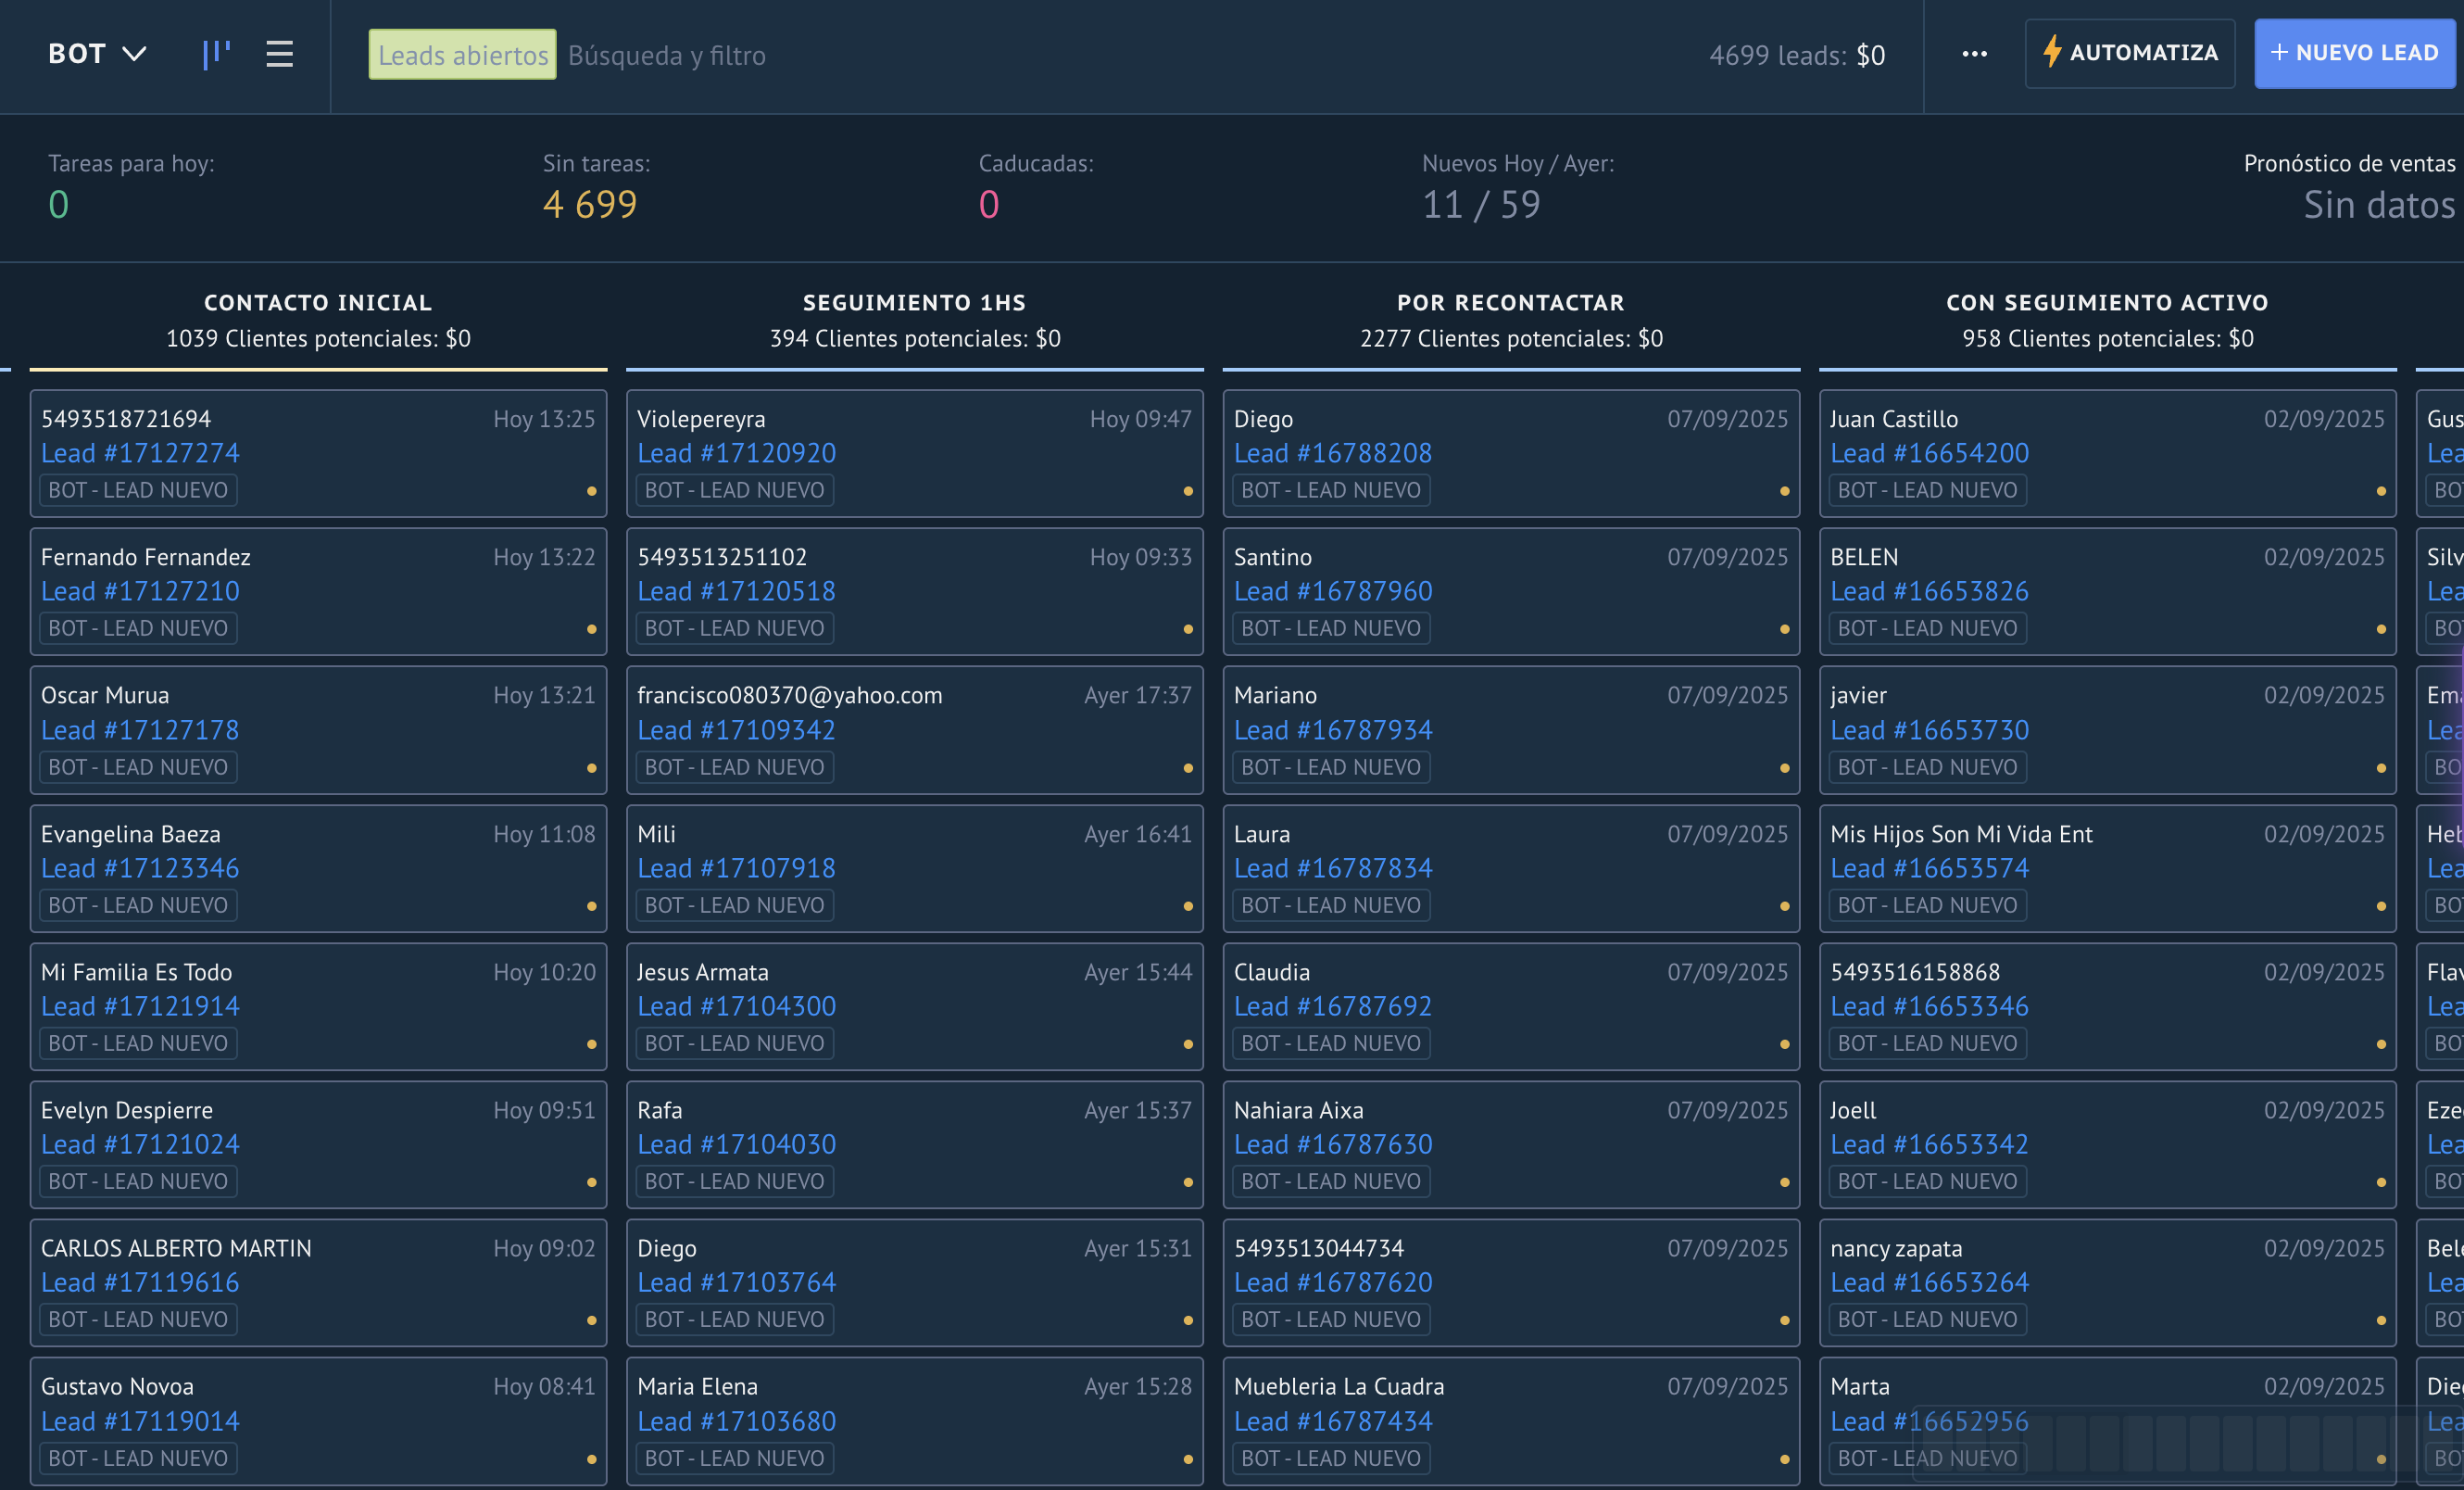Click the NUEVO LEAD button
Image resolution: width=2464 pixels, height=1490 pixels.
click(x=2354, y=51)
